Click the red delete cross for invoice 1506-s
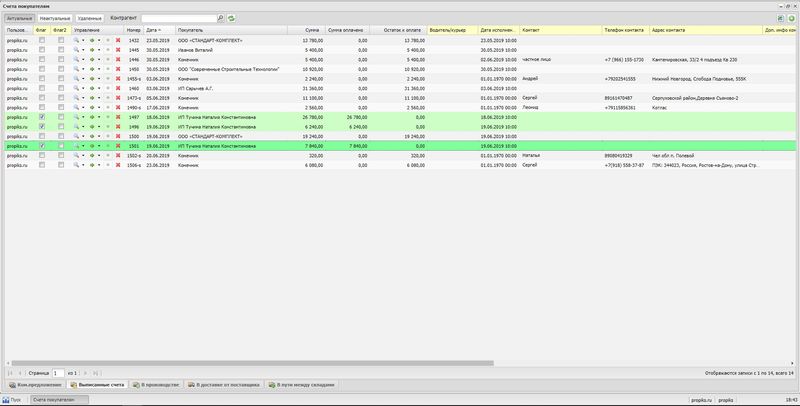The height and width of the screenshot is (406, 800). [x=118, y=165]
